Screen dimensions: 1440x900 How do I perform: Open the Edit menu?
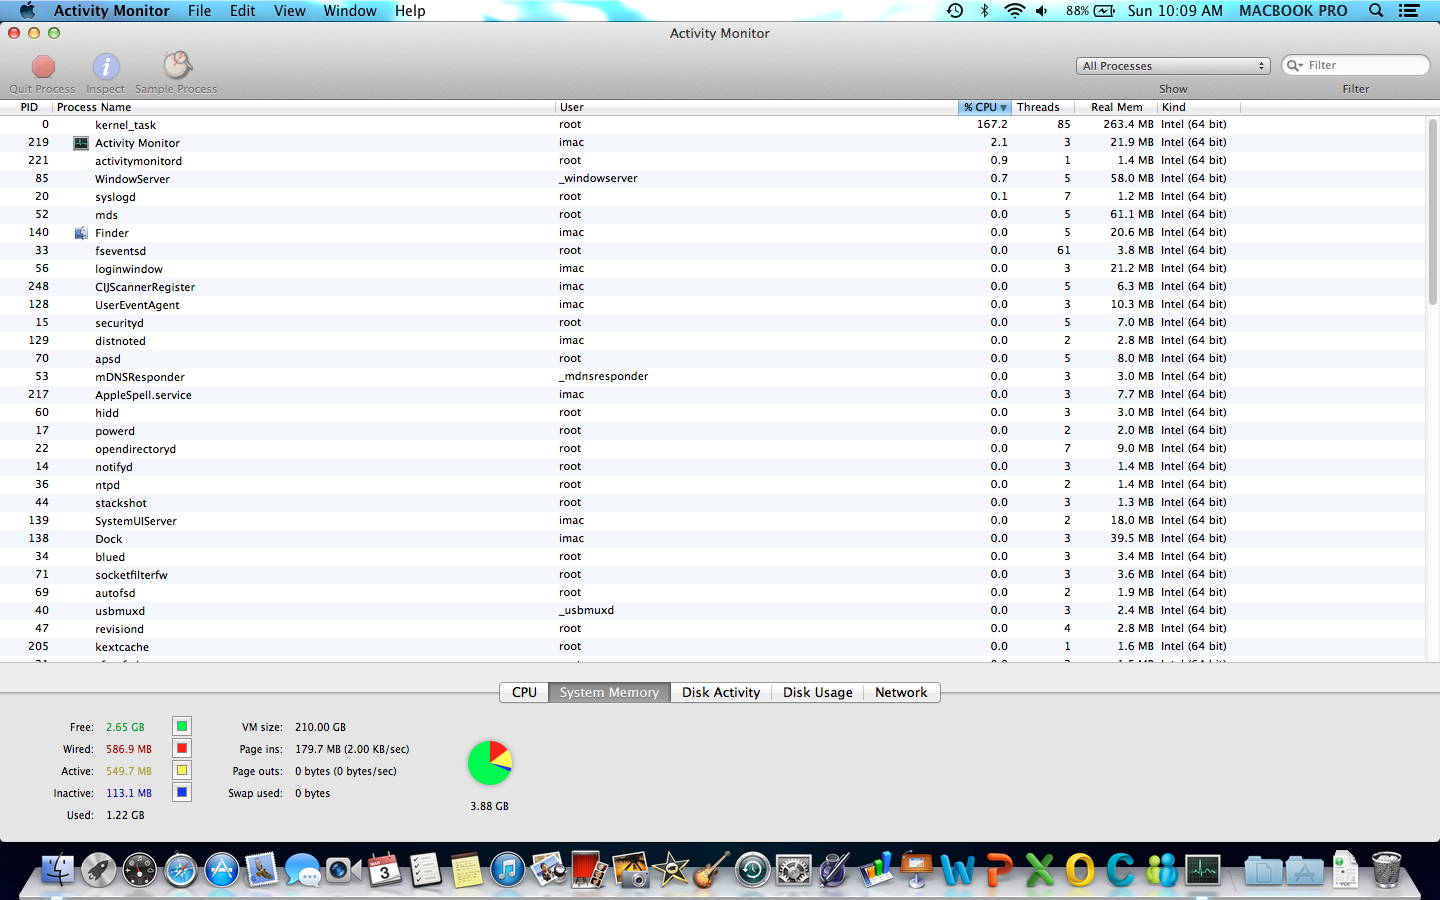coord(243,10)
